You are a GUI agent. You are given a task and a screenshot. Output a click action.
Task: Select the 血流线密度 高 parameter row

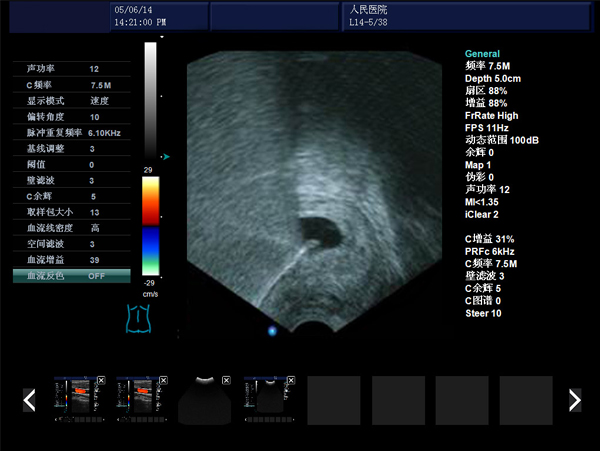tap(71, 228)
